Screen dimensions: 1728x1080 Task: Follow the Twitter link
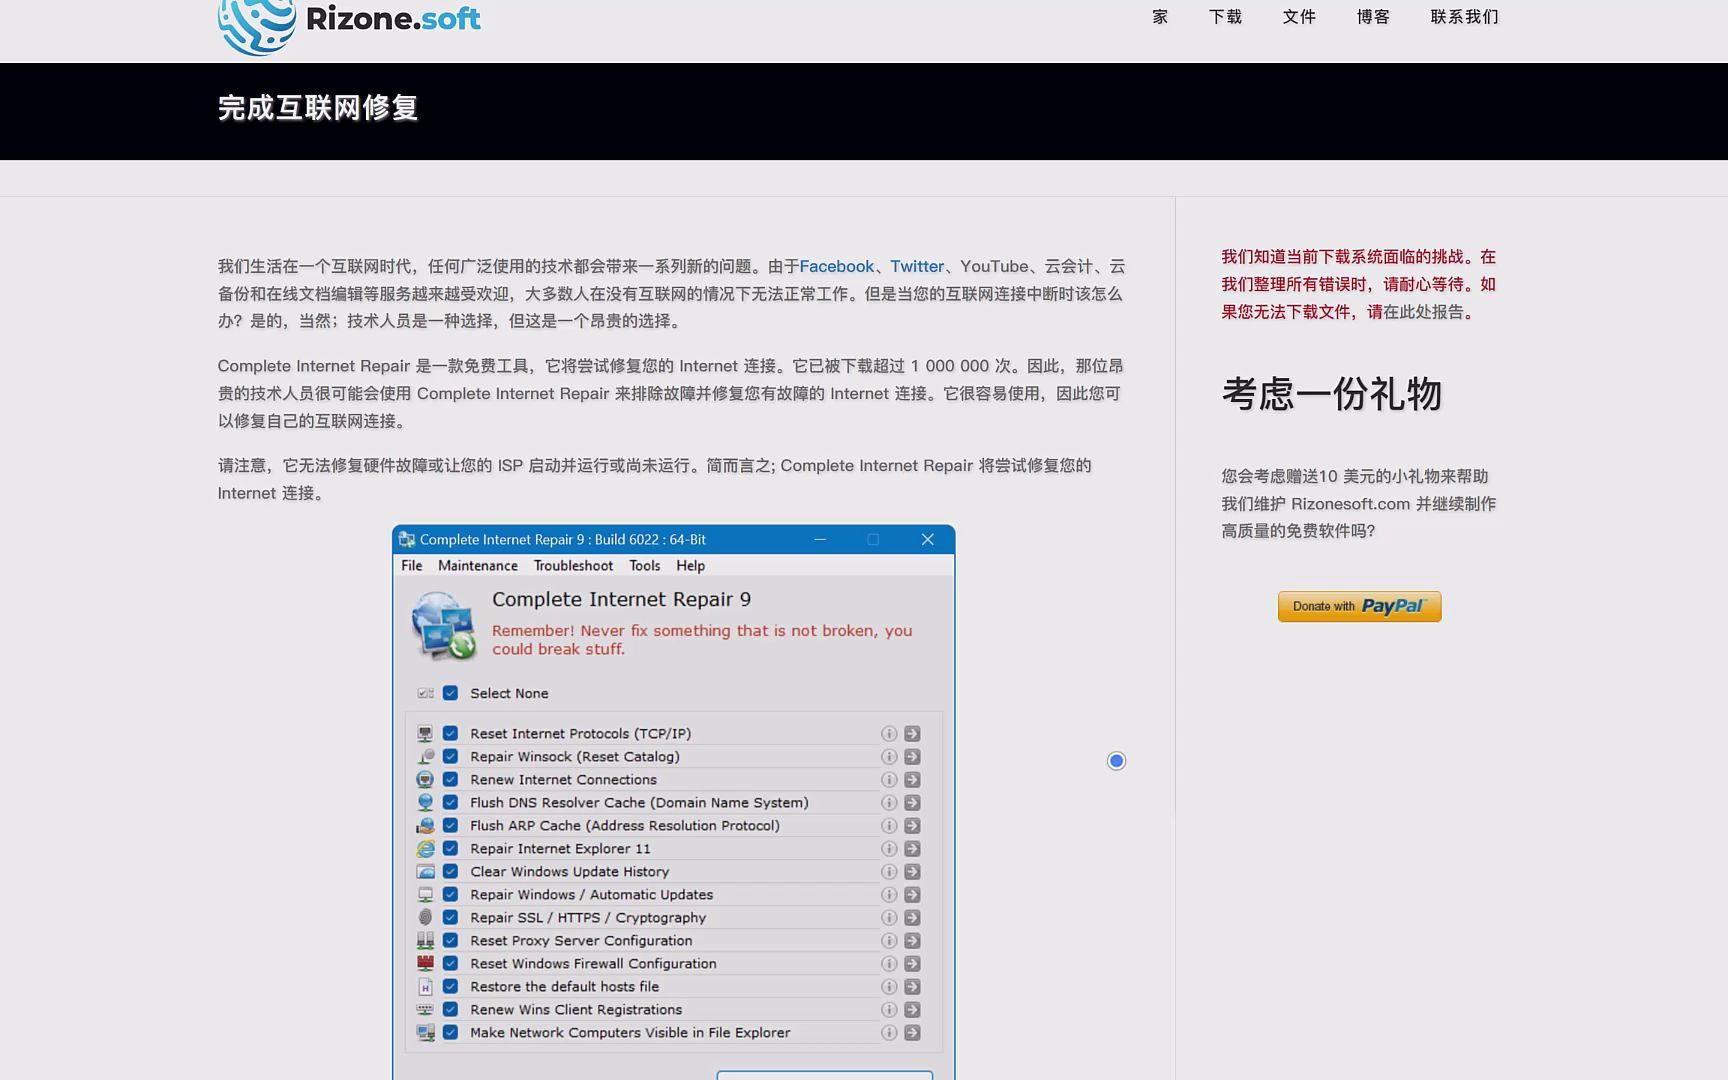point(917,267)
